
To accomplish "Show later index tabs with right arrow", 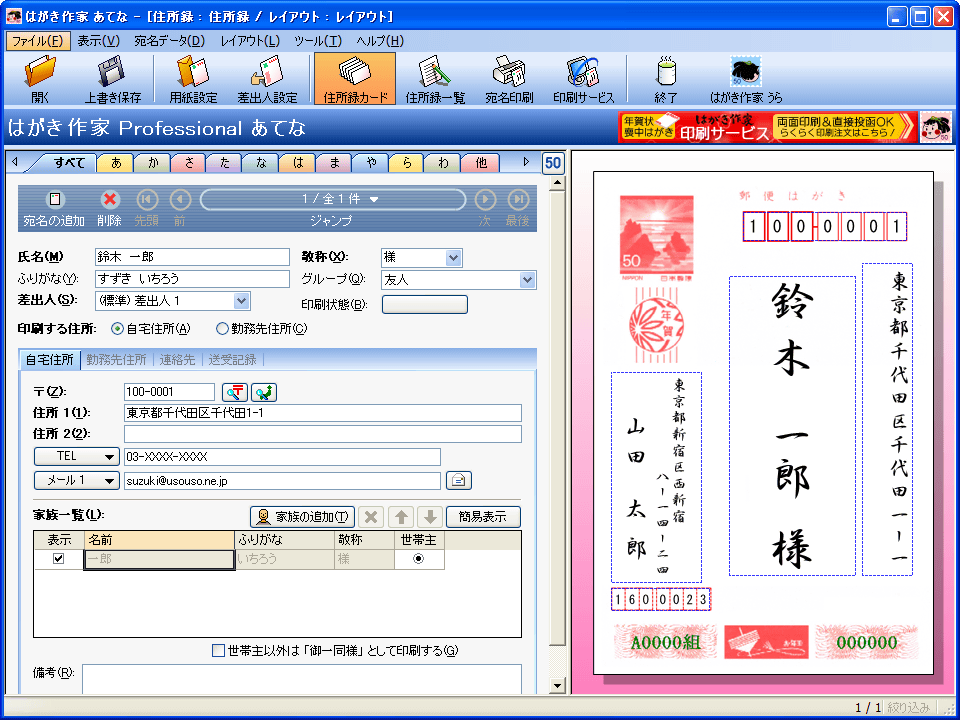I will (525, 162).
